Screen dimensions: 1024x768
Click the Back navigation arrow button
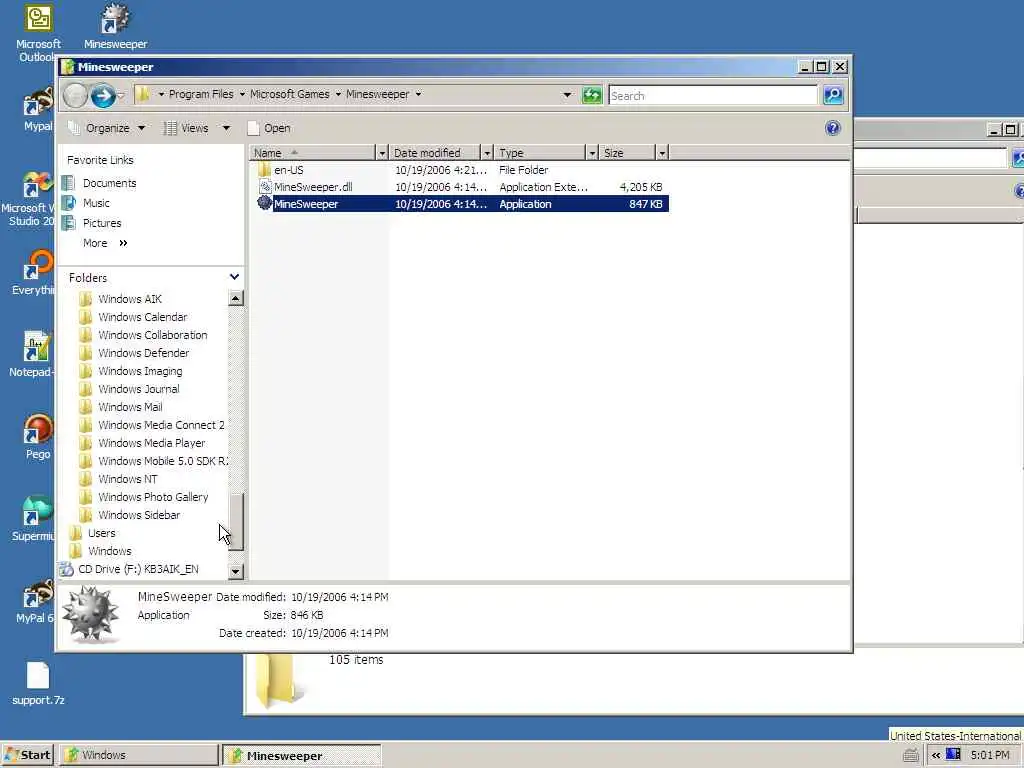pos(75,96)
